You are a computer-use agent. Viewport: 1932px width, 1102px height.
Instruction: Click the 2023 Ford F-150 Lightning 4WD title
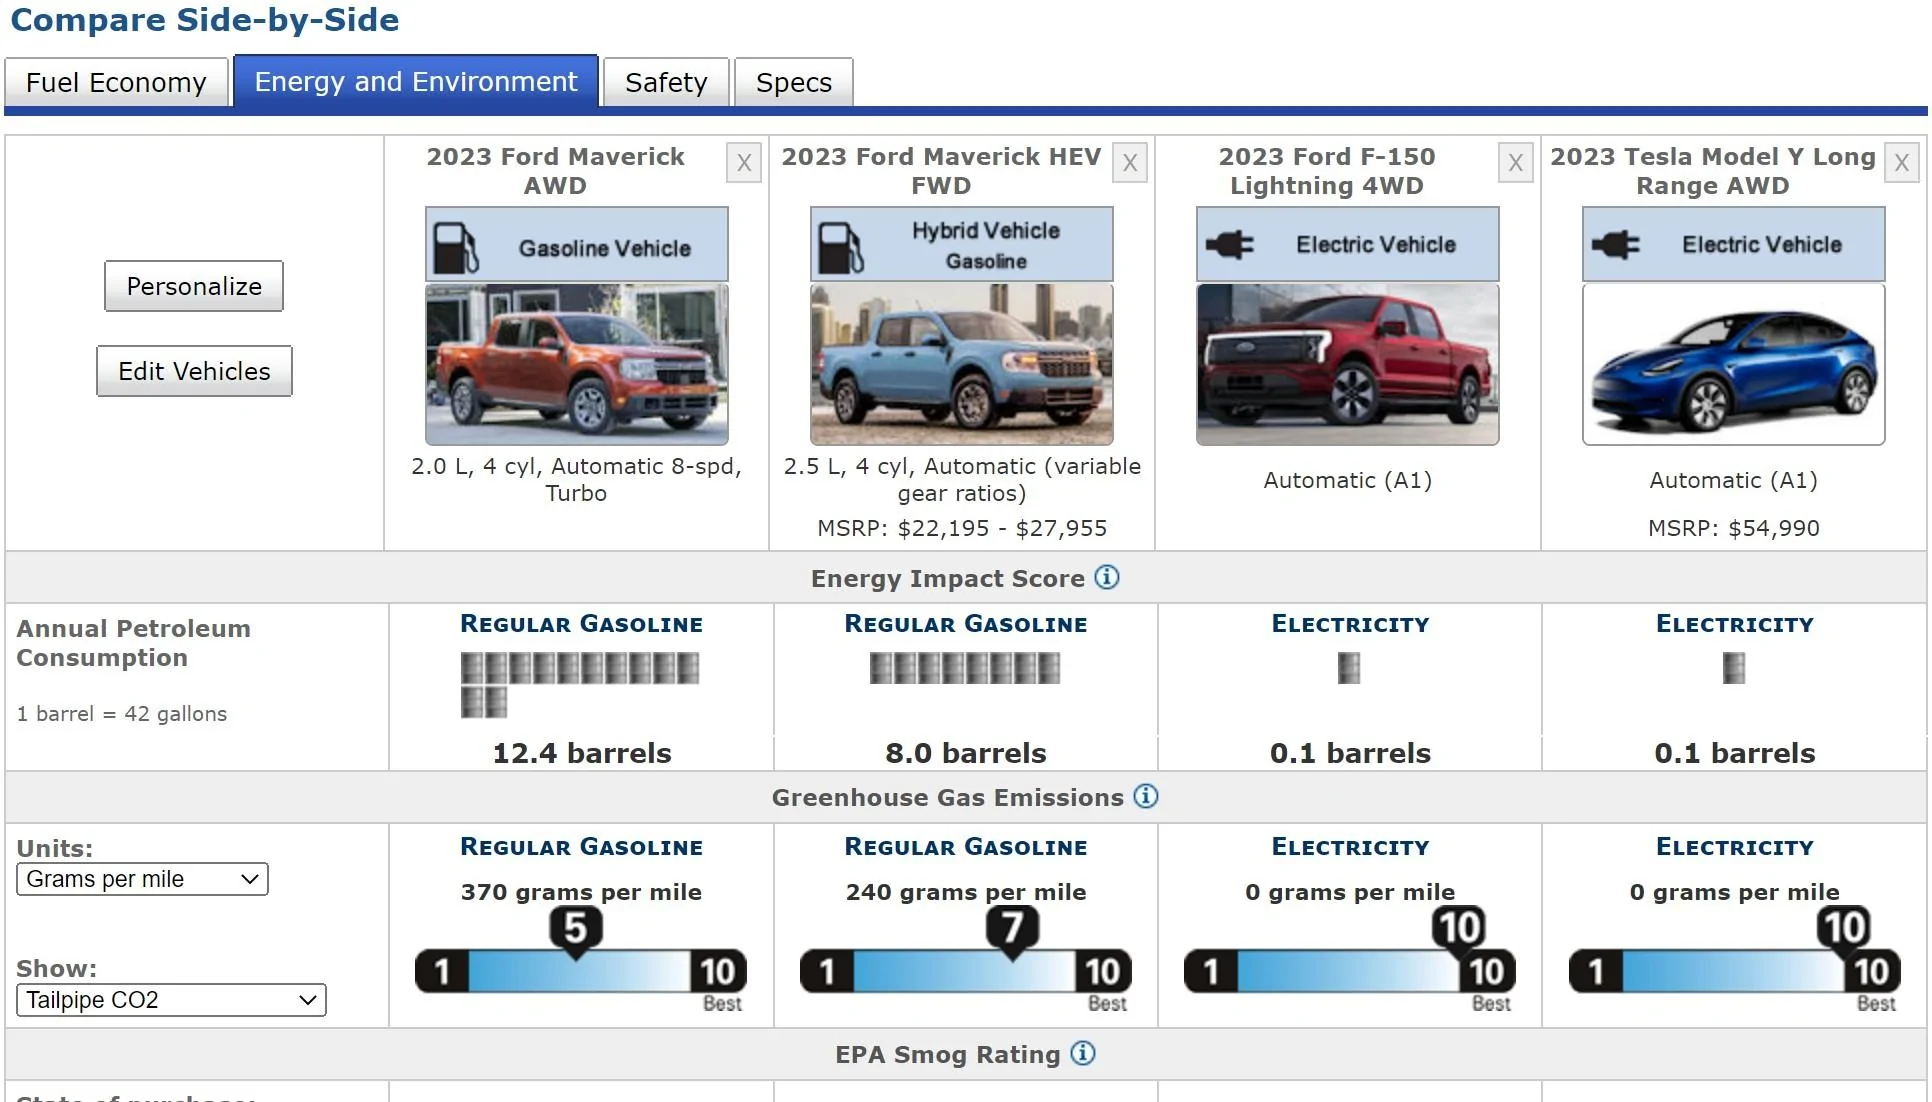[1327, 171]
